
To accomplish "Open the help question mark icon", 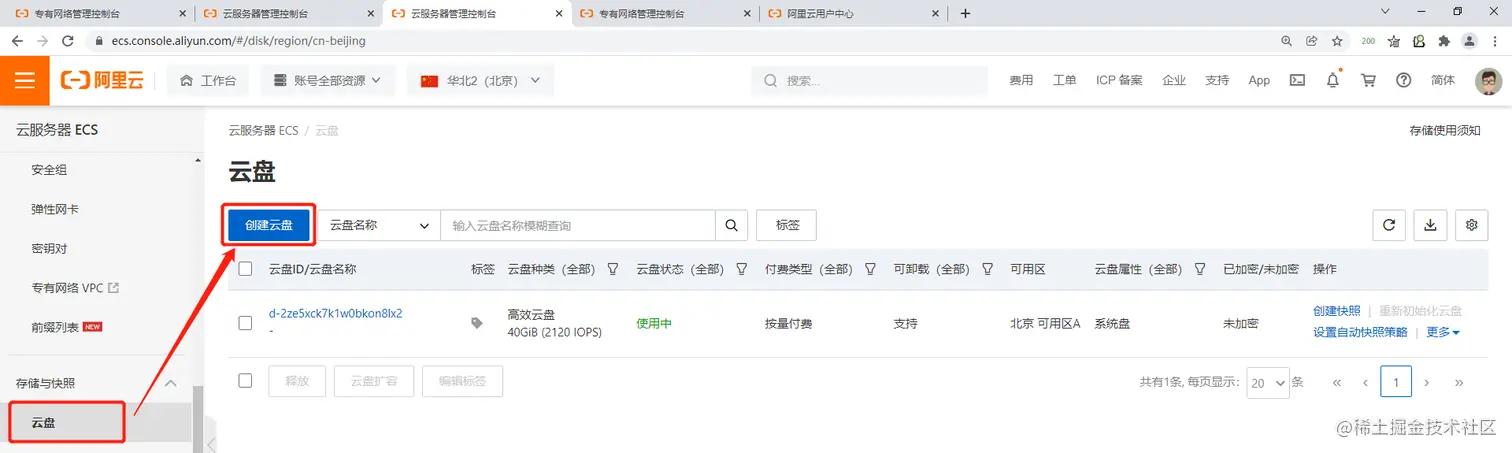I will point(1403,81).
